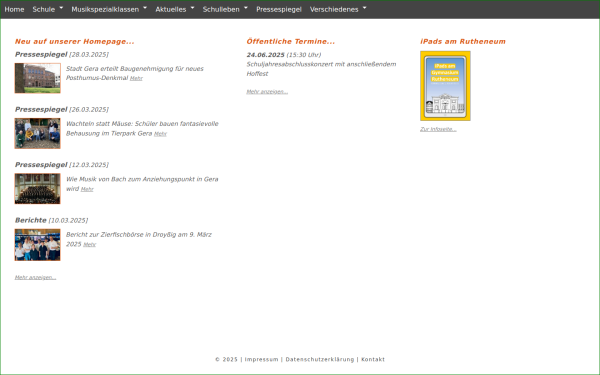Open the Tierpark Gera group photo thumbnail
Image resolution: width=600 pixels, height=375 pixels.
(38, 133)
